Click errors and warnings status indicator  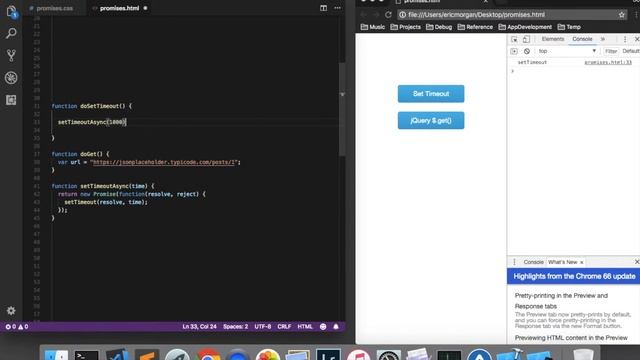click(17, 327)
